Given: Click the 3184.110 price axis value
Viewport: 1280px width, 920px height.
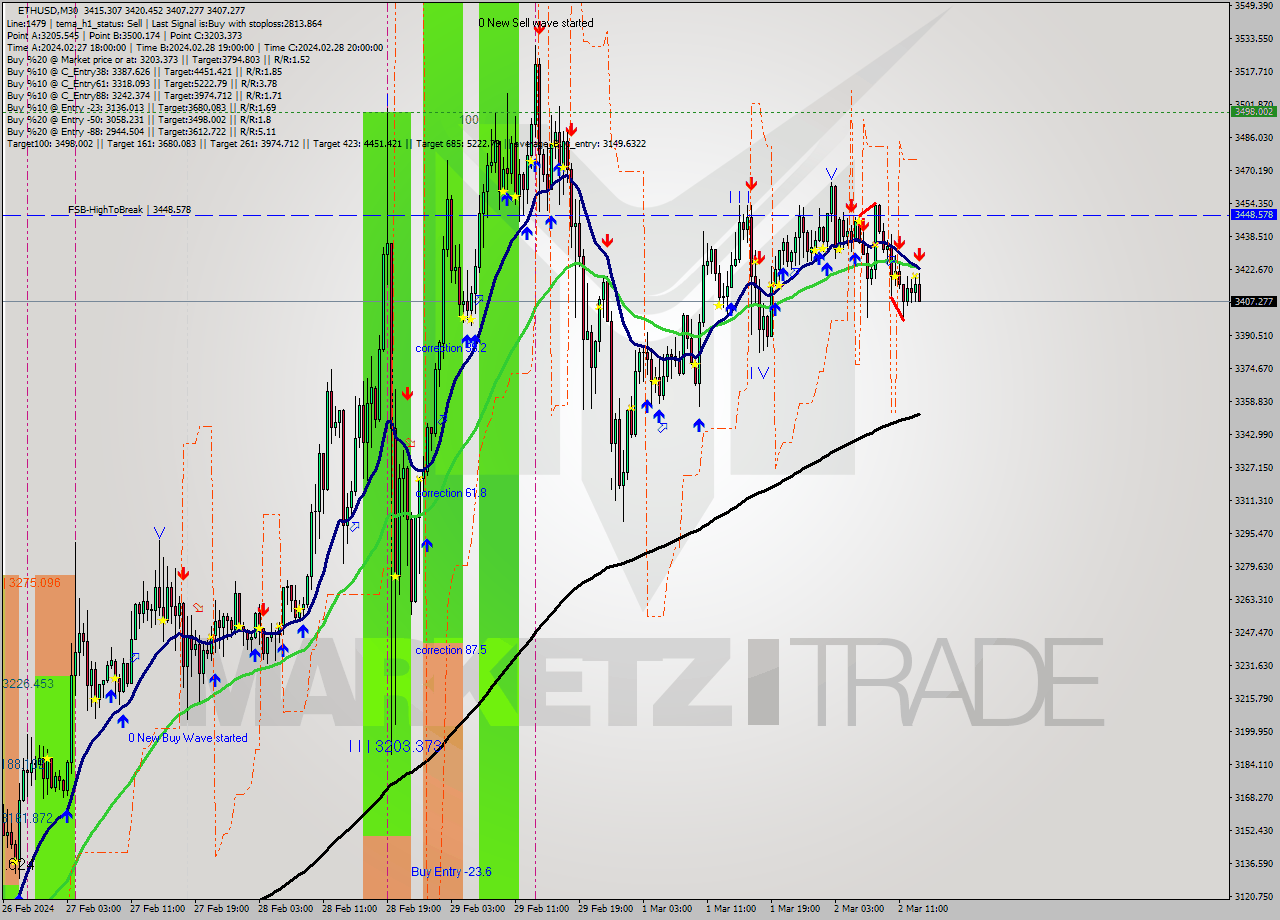Looking at the screenshot, I should [x=1253, y=765].
